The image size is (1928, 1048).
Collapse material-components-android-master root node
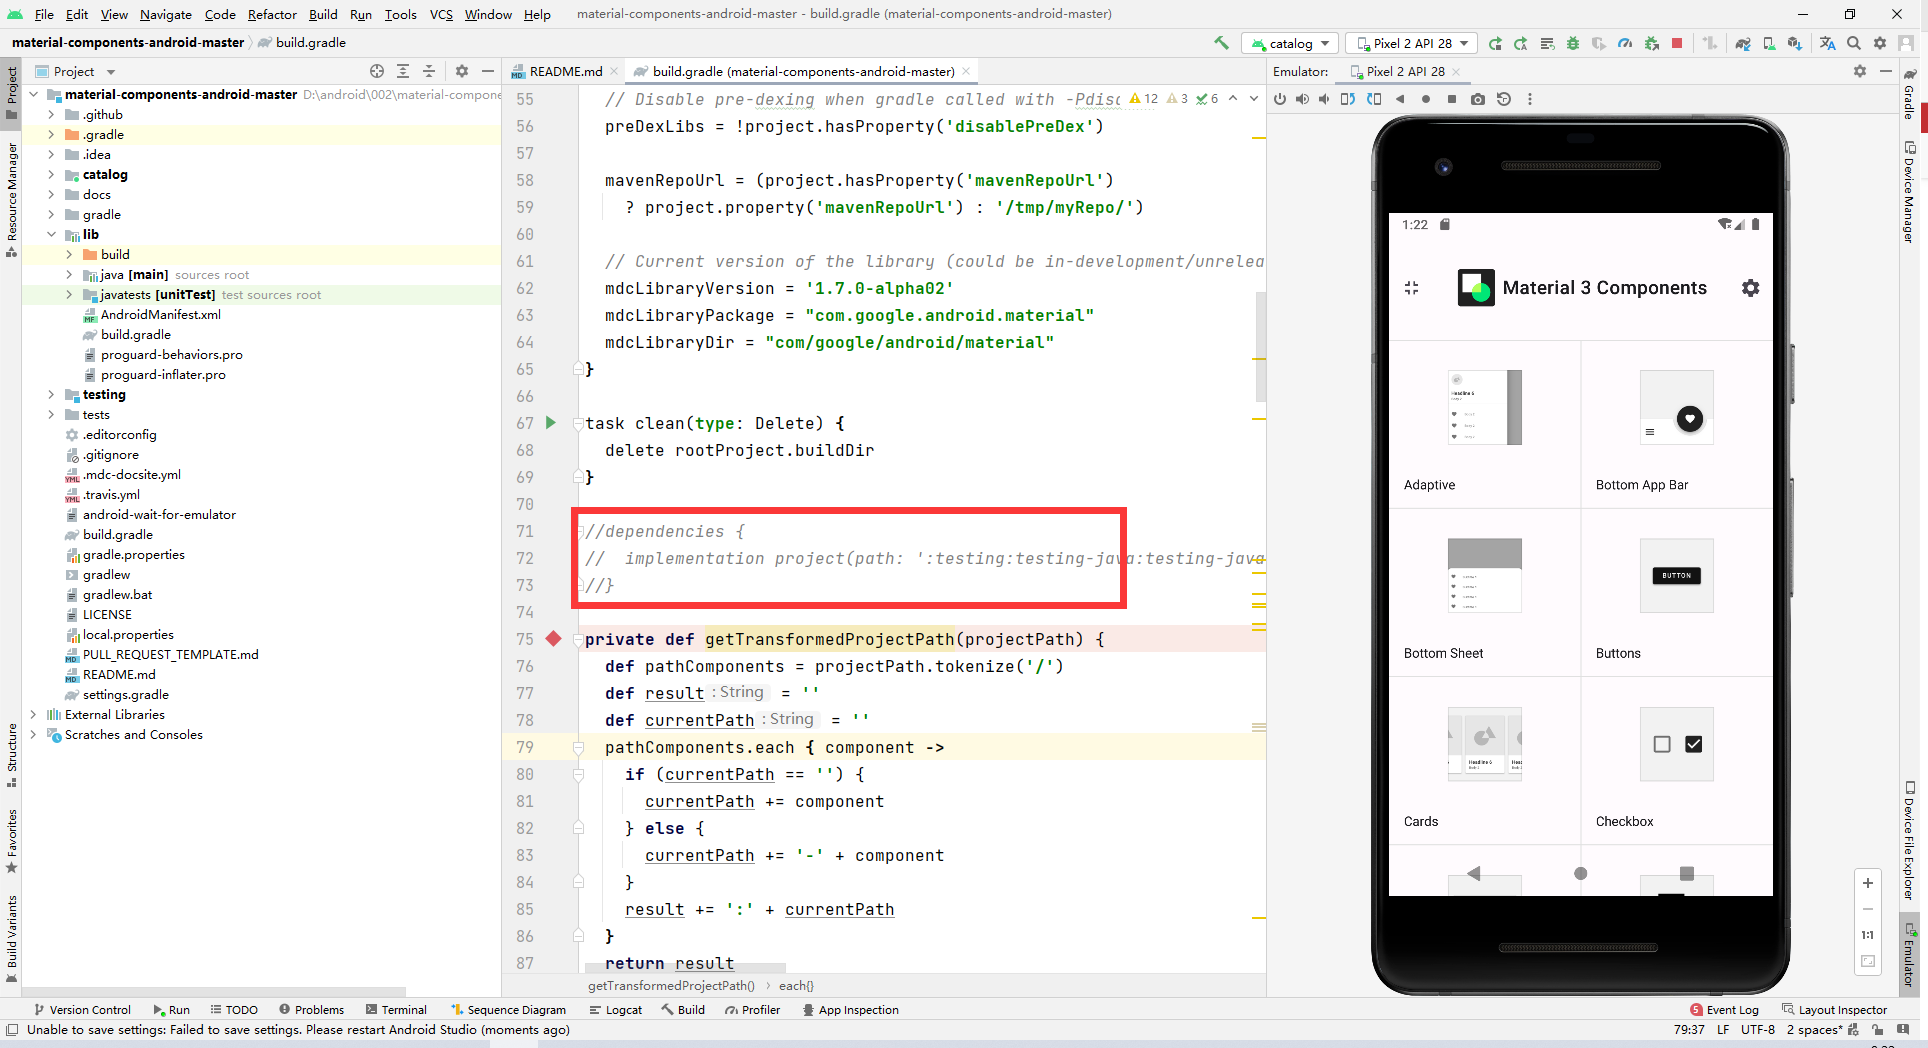coord(33,95)
